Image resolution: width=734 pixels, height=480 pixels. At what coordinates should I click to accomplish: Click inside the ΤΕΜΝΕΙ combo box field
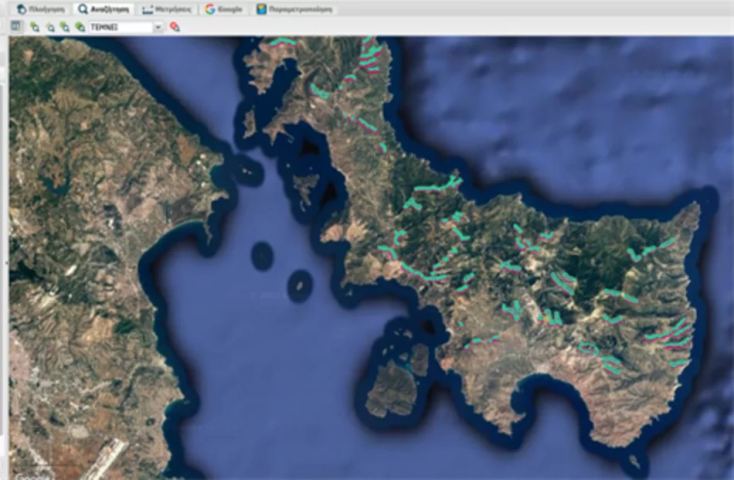(x=118, y=27)
